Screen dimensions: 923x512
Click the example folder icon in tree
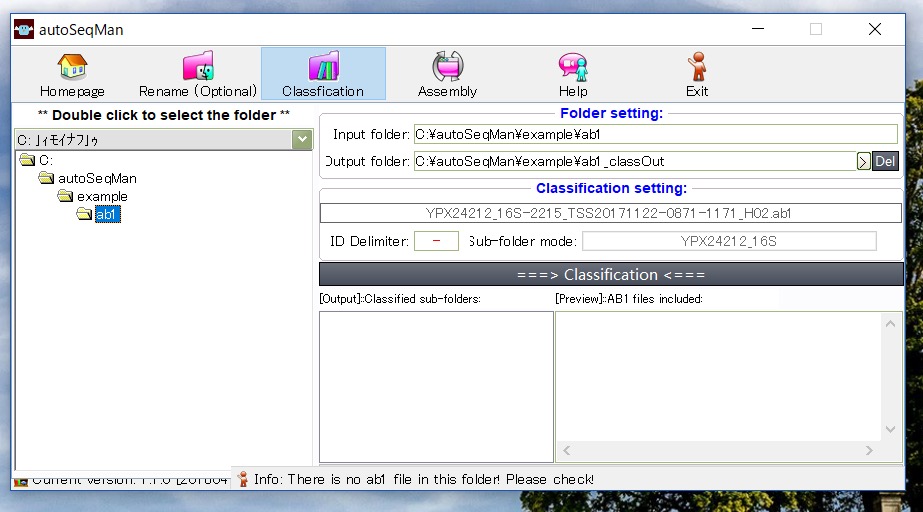65,196
